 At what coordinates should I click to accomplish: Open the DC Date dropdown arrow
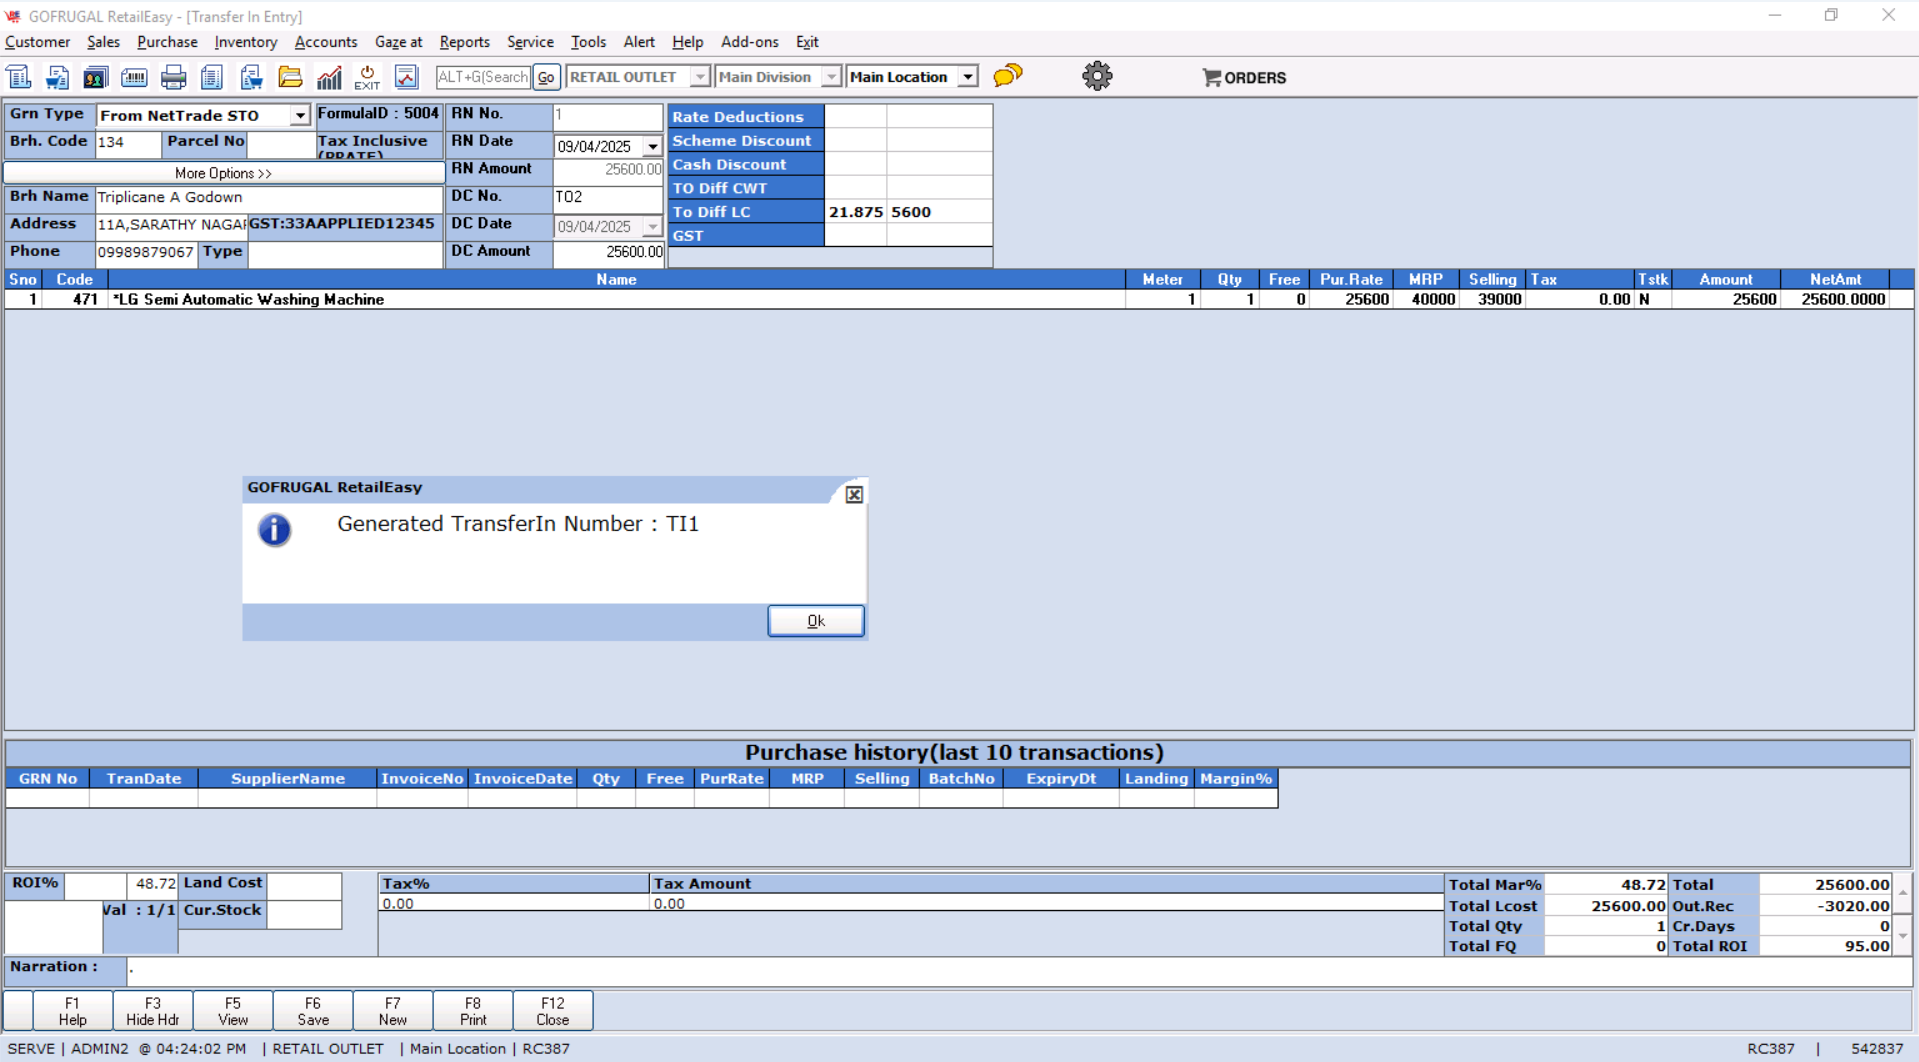(653, 227)
